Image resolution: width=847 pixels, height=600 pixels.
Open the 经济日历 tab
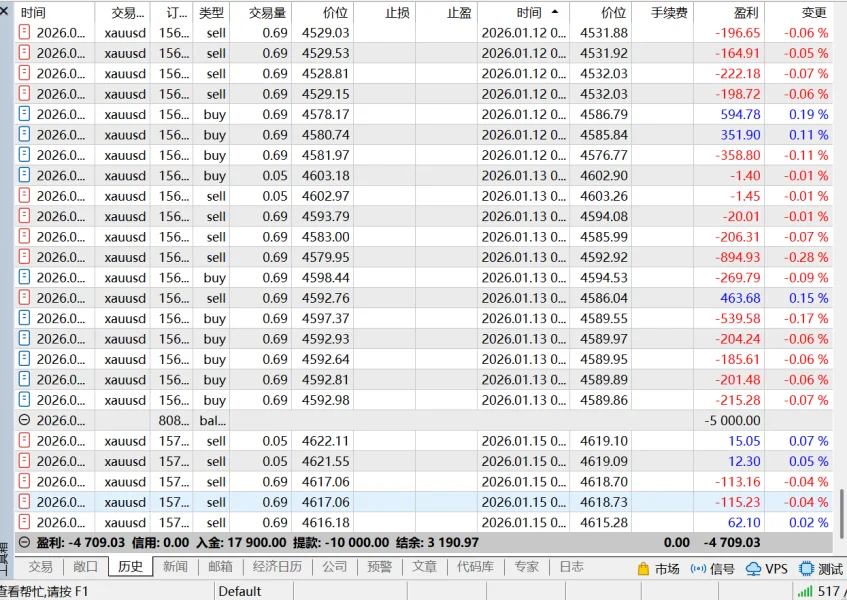277,567
